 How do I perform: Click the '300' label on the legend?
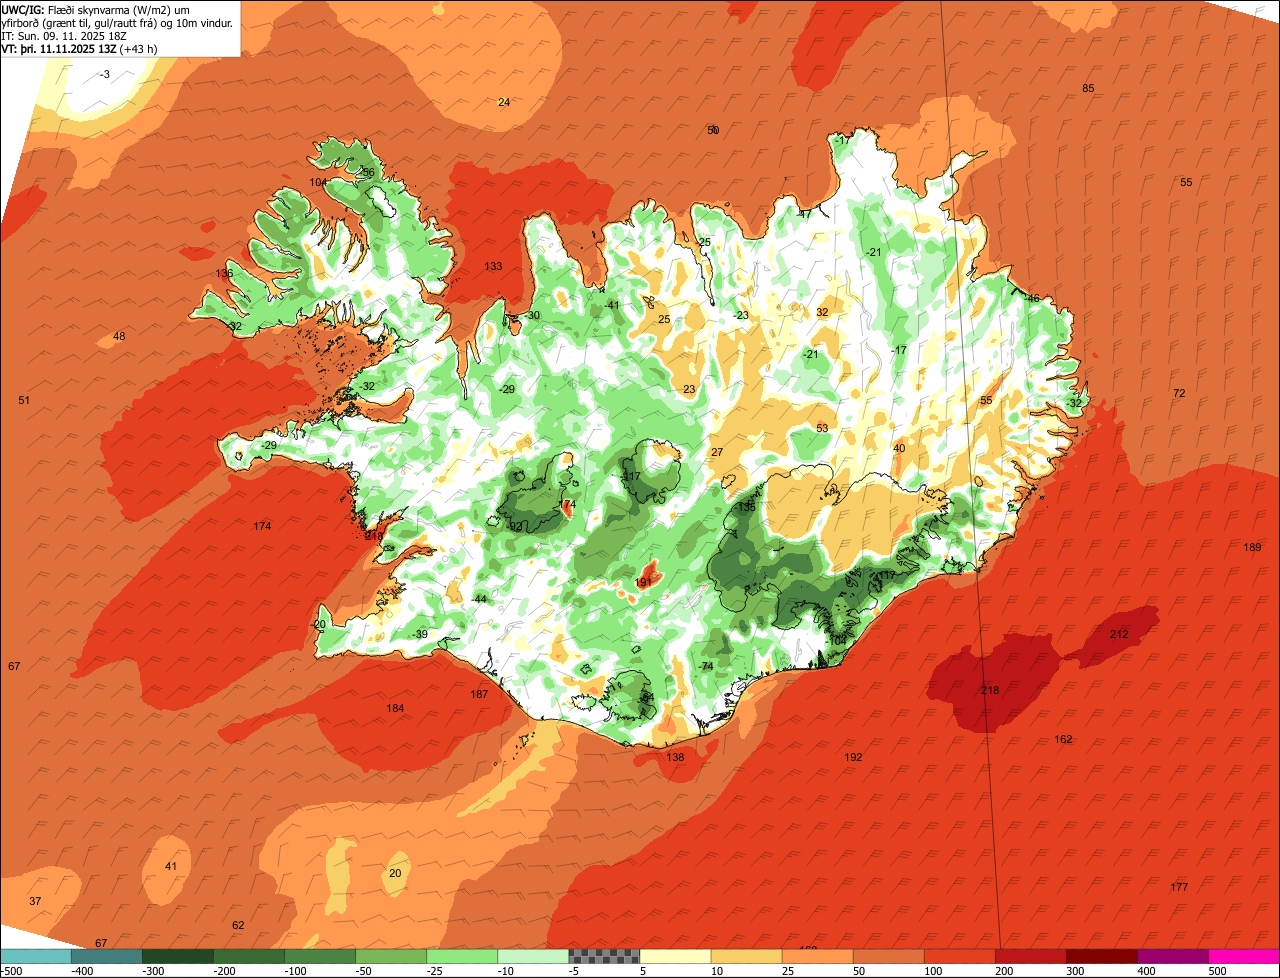pos(1073,971)
